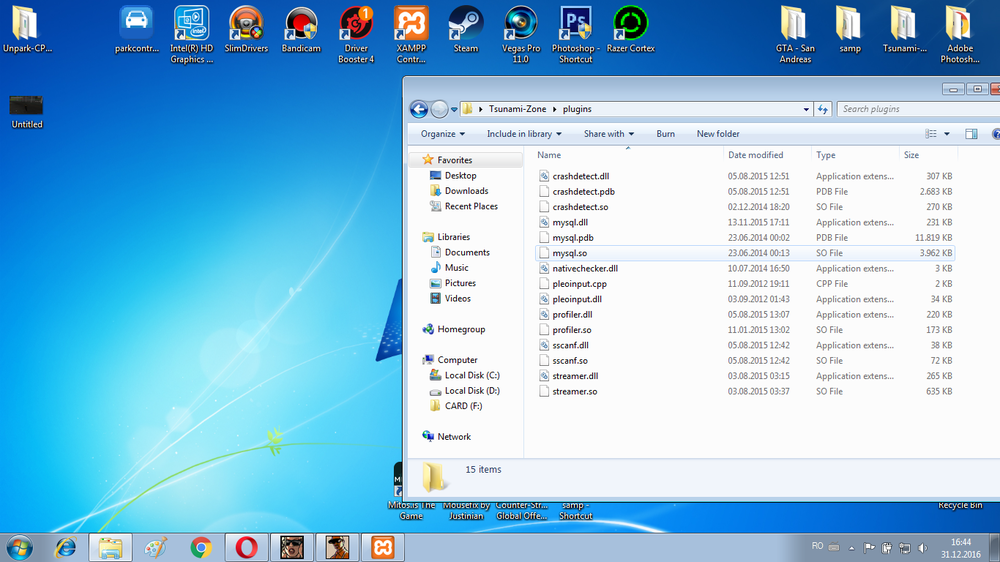The image size is (1000, 562).
Task: Open the Include in library dropdown
Action: pyautogui.click(x=524, y=134)
